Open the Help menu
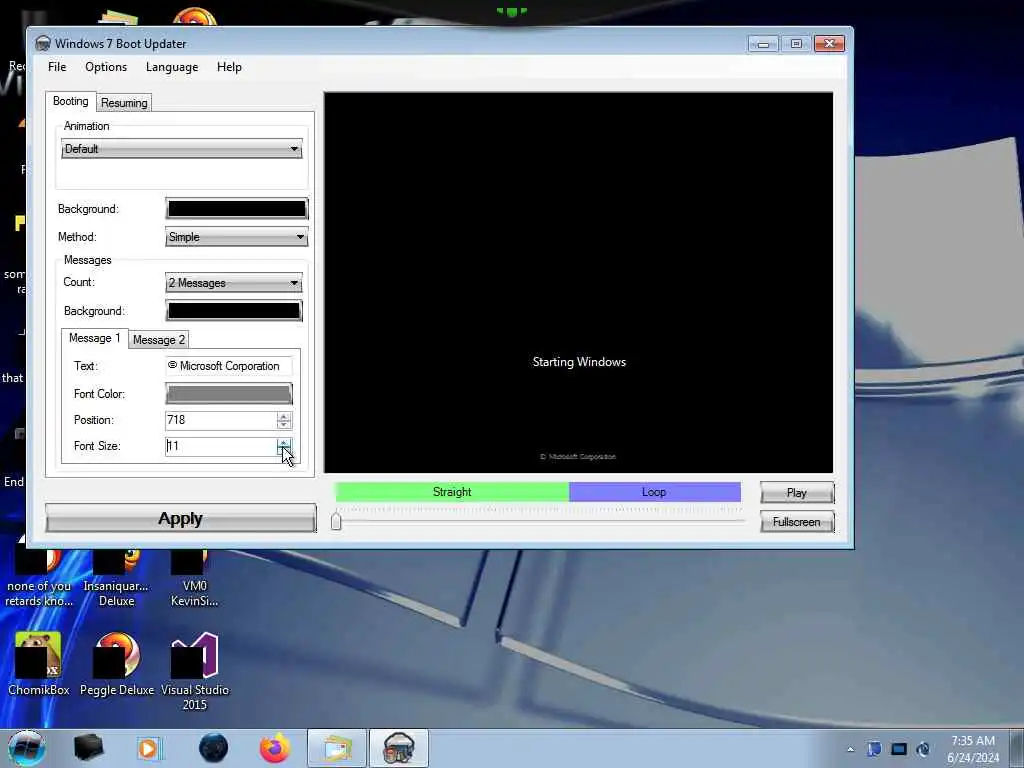This screenshot has width=1024, height=768. point(229,67)
